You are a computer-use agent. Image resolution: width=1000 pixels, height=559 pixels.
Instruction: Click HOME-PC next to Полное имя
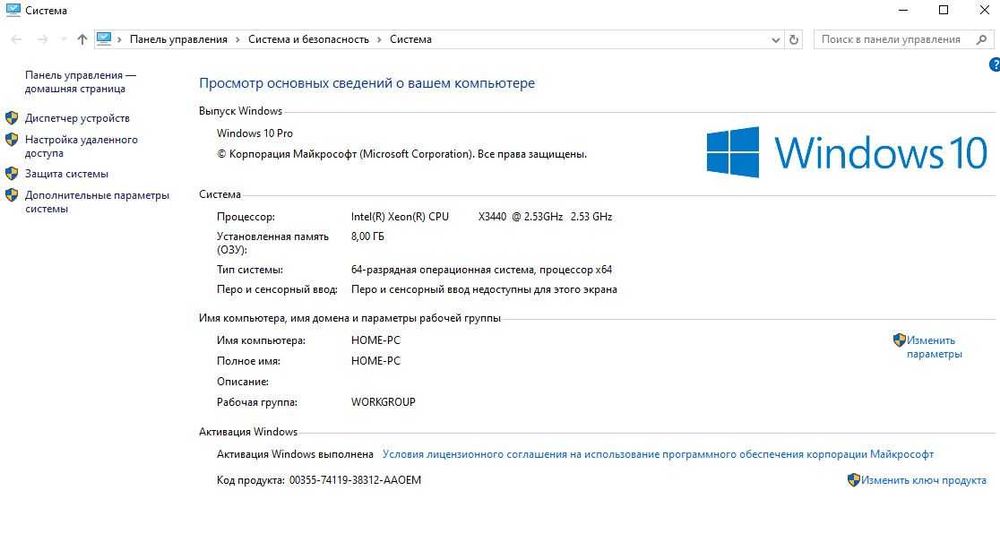click(x=376, y=361)
